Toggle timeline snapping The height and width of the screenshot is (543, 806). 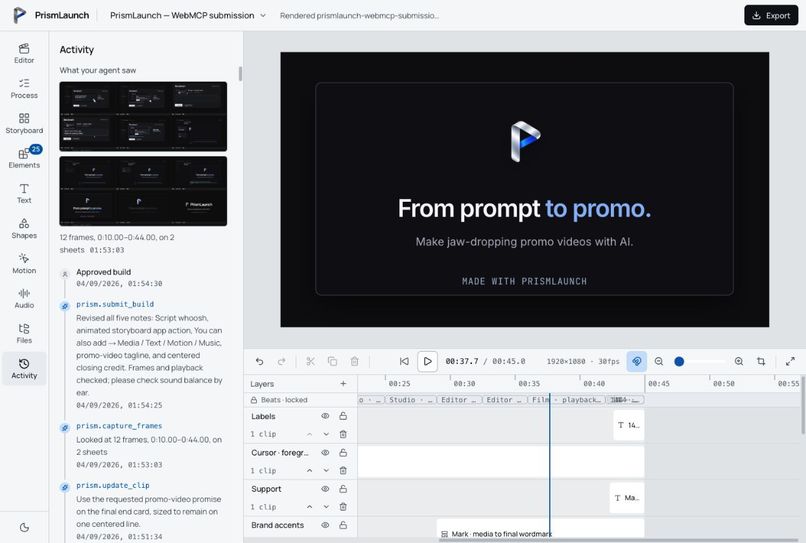click(636, 361)
